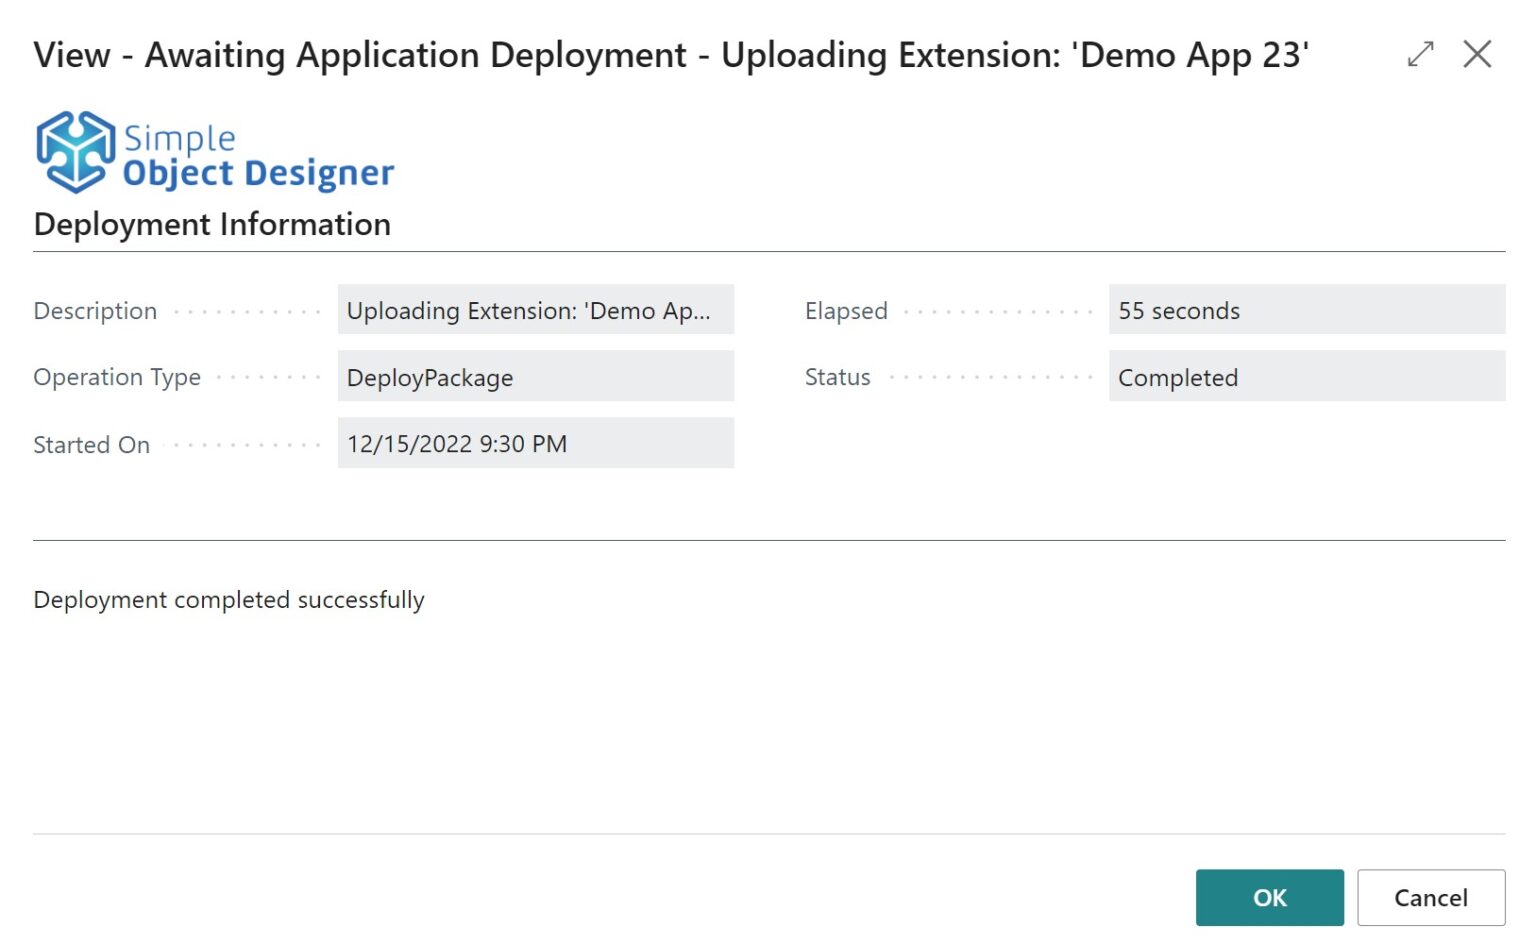Confirm with the OK button
The height and width of the screenshot is (944, 1536).
click(x=1269, y=897)
